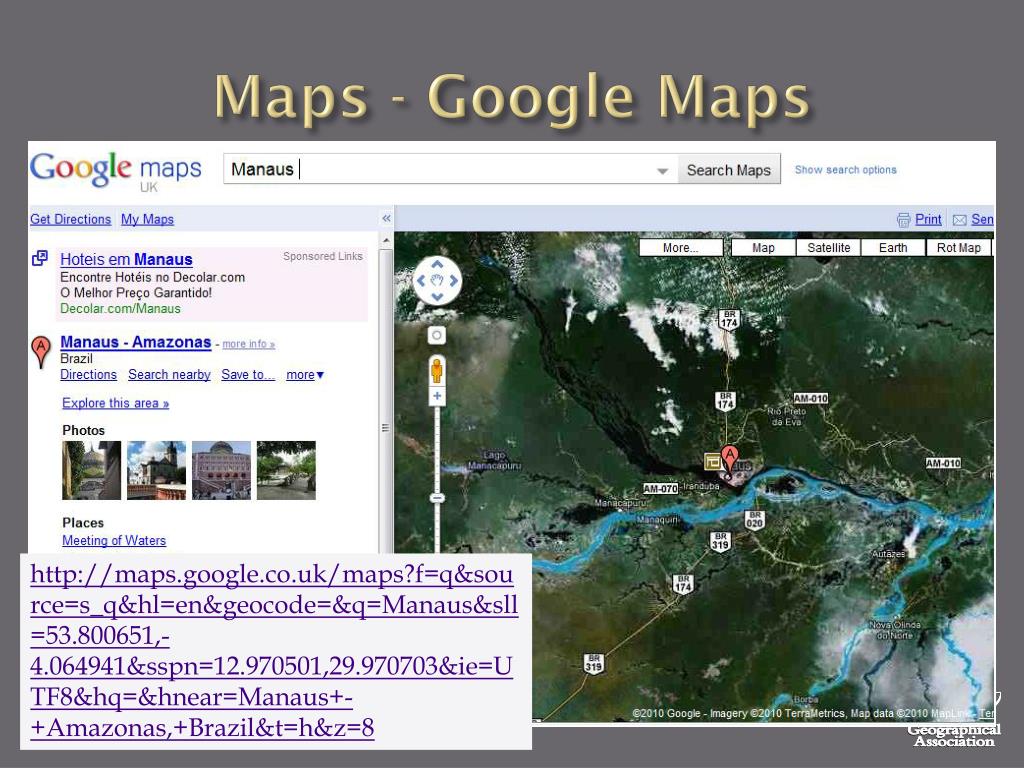Open the first Manaus photo thumbnail

(91, 470)
